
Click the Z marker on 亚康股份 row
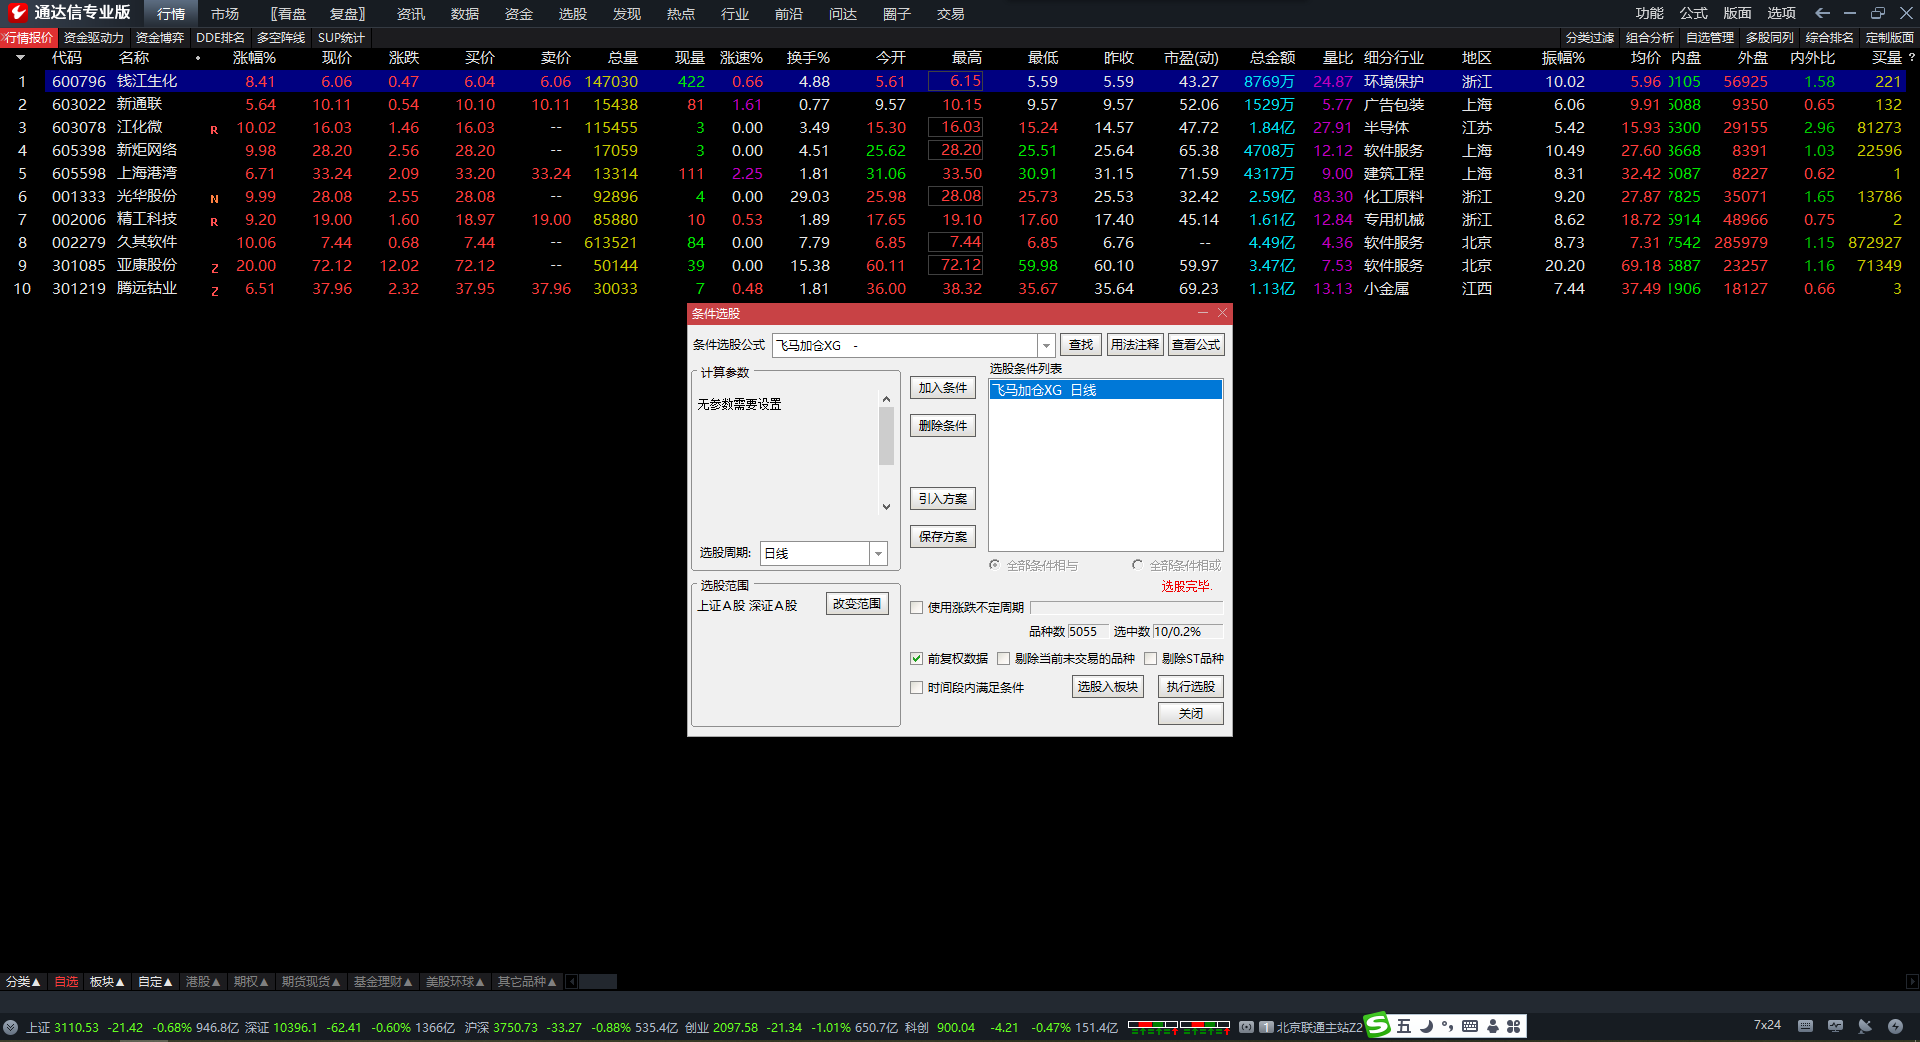[x=214, y=268]
